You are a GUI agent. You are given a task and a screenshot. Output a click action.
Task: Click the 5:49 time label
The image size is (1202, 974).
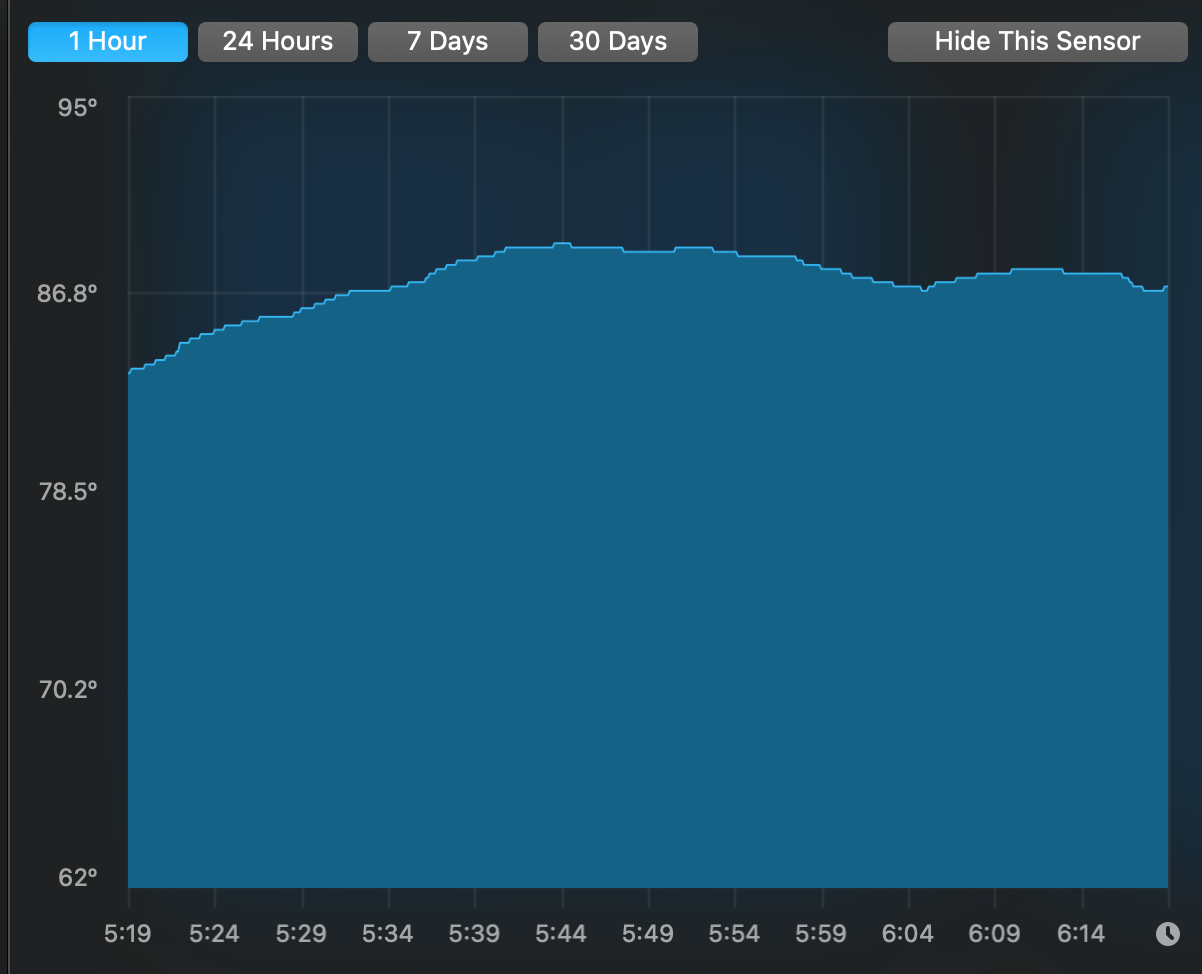[x=648, y=934]
